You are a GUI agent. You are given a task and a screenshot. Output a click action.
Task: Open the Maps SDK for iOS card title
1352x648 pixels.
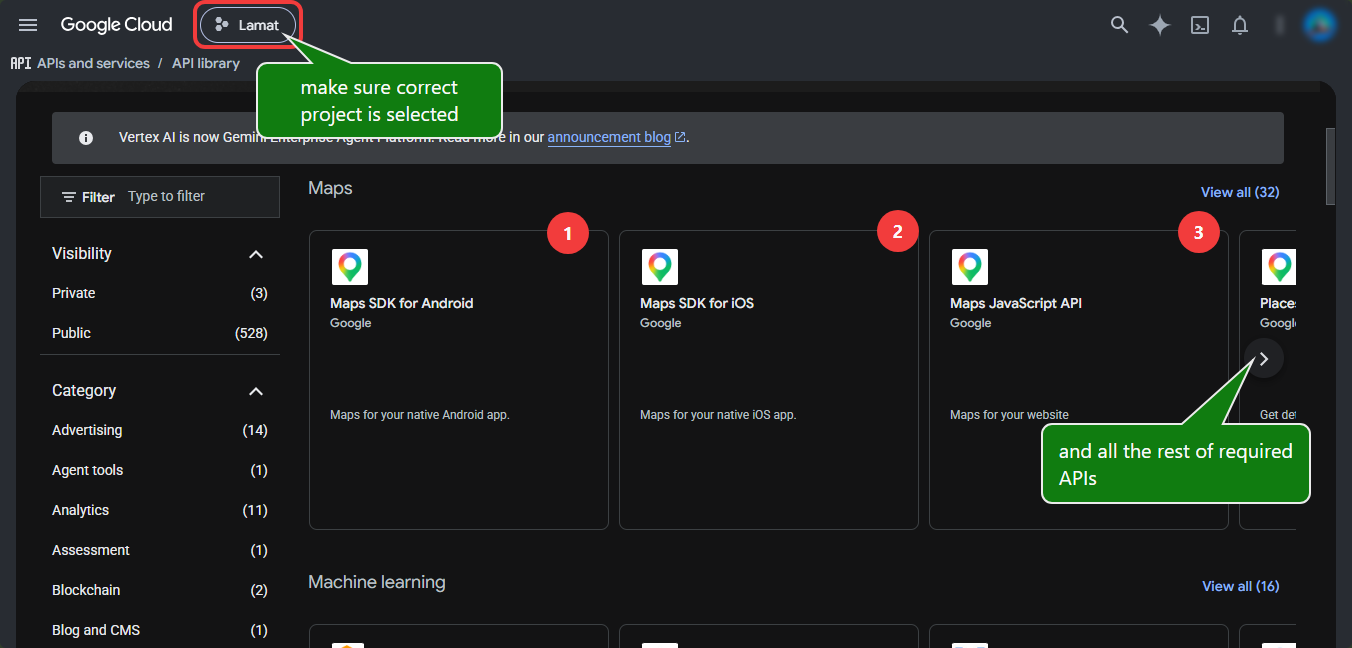(697, 303)
